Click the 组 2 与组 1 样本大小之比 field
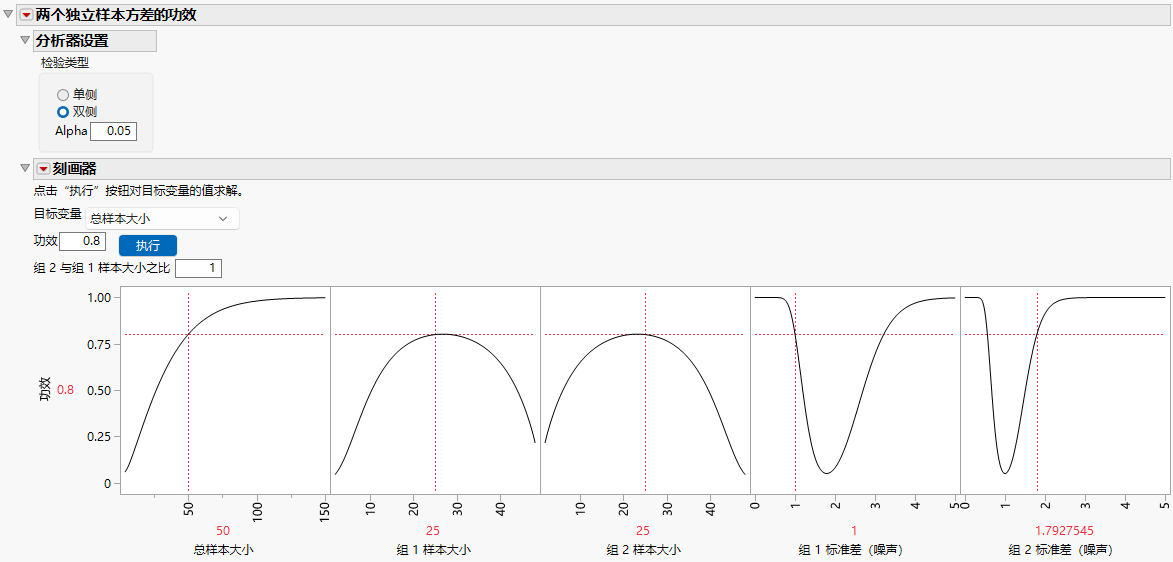The image size is (1173, 562). (x=198, y=268)
